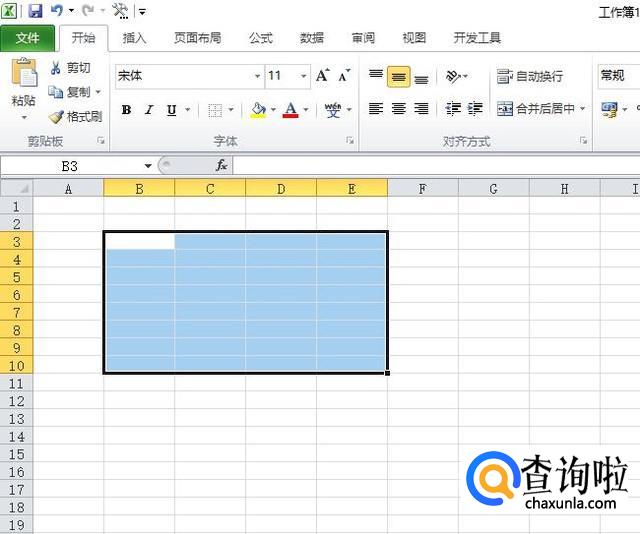The height and width of the screenshot is (534, 640).
Task: Open the 对齐方式 dialog launcher
Action: point(584,141)
